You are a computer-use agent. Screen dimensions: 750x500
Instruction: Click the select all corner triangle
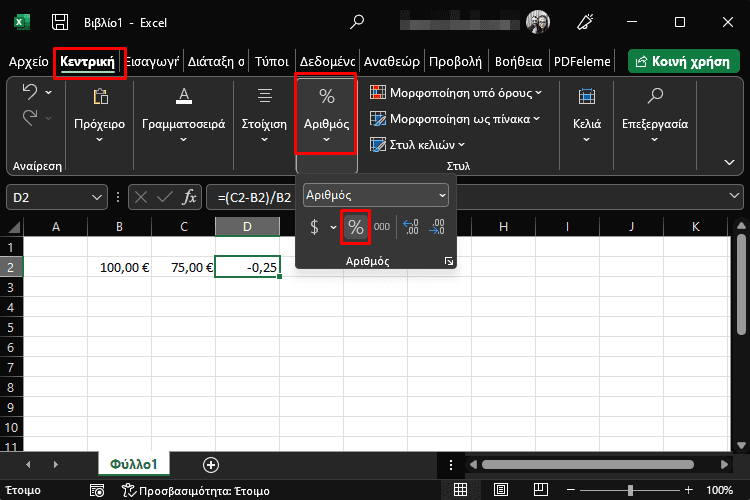pos(14,226)
